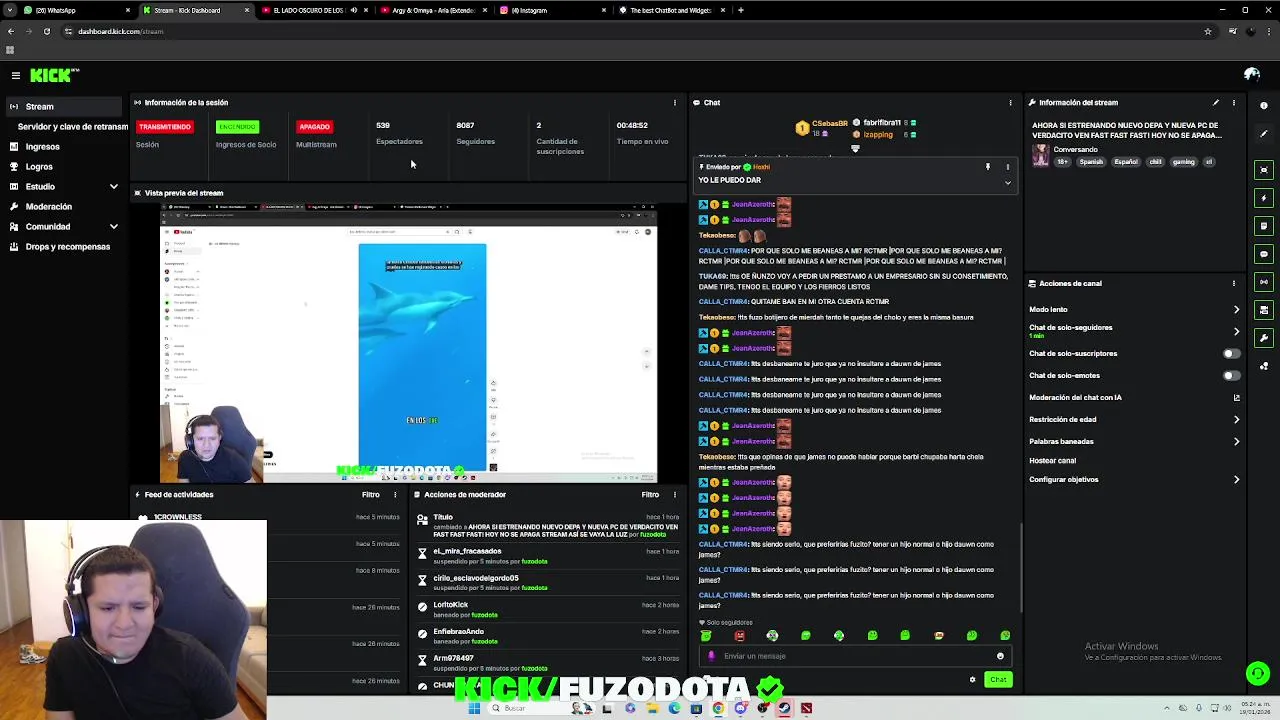Viewport: 1280px width, 720px height.
Task: Open the emoji picker in message box
Action: pos(1000,656)
